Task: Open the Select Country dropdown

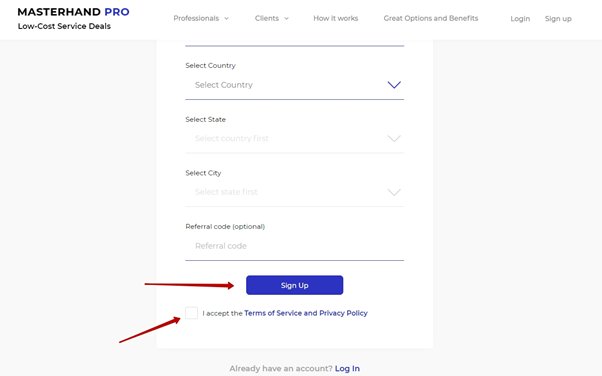Action: coord(294,85)
